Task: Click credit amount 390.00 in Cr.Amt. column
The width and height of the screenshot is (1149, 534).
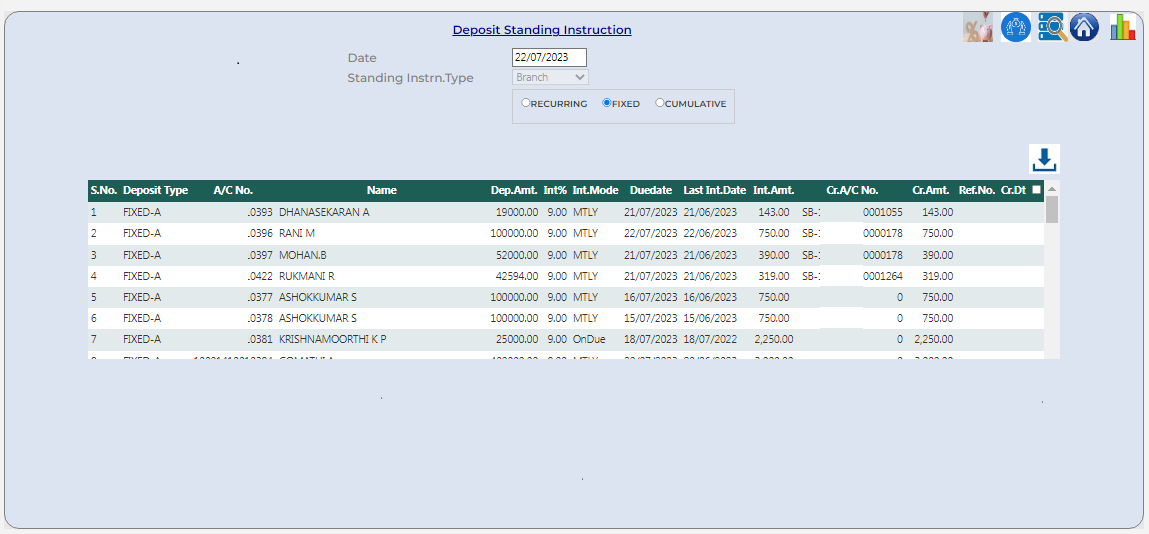Action: pos(938,255)
